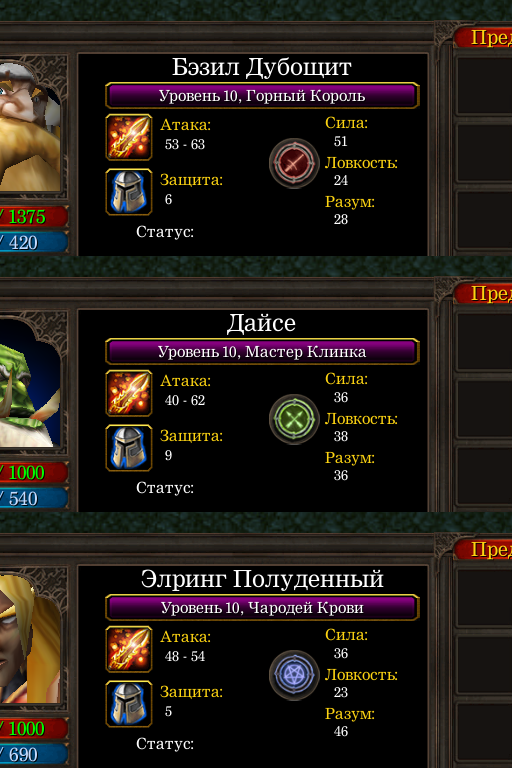Click the Уровень 10, Горный Король bar

262,96
